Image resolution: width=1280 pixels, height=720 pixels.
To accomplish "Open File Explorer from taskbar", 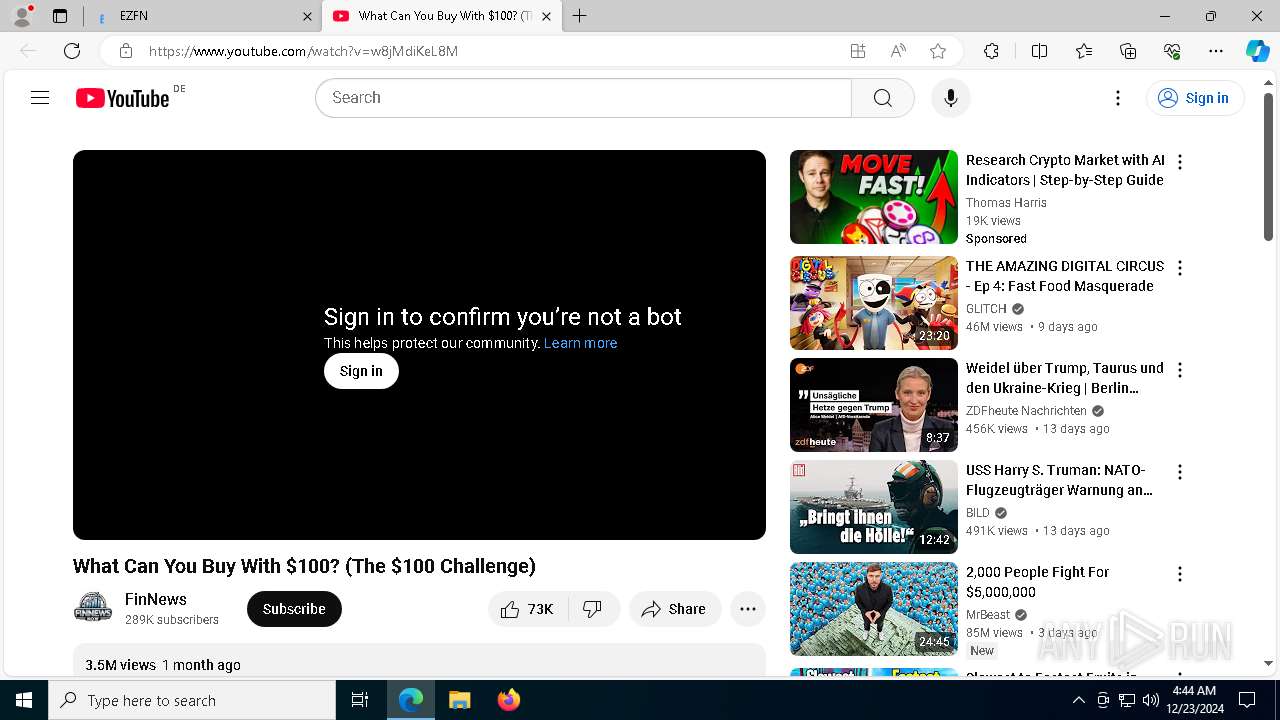I will click(x=459, y=700).
